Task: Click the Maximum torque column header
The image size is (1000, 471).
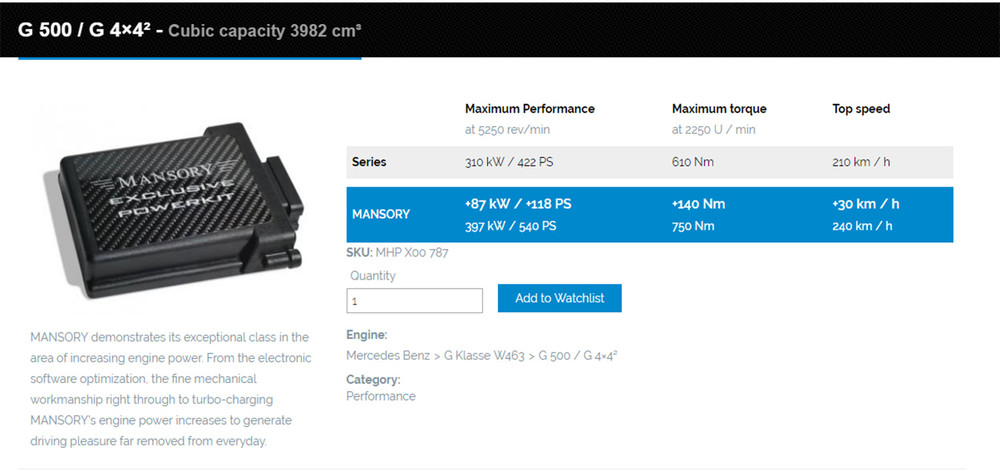Action: 718,109
